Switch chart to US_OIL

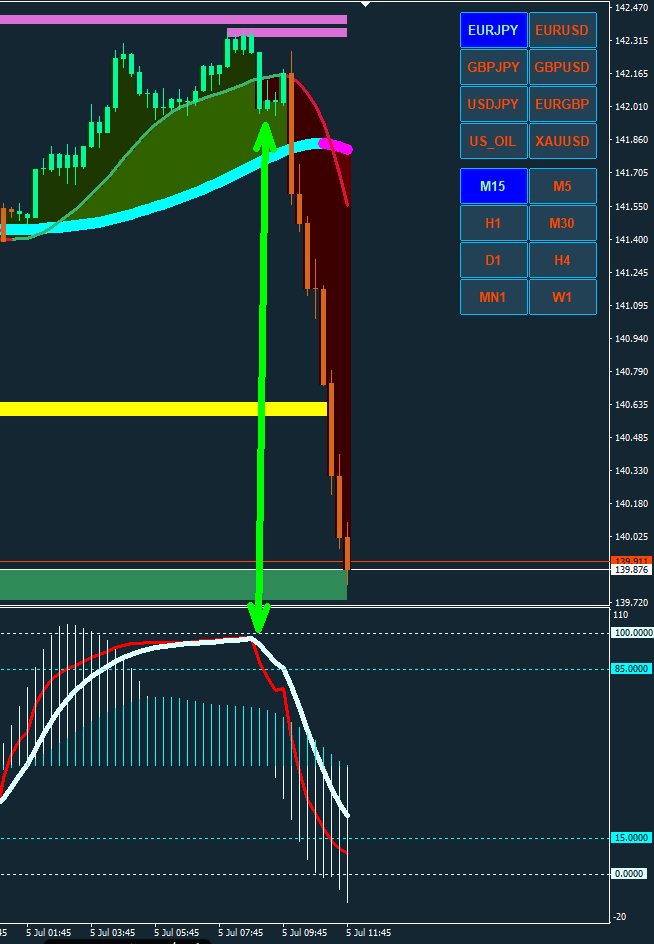(494, 141)
